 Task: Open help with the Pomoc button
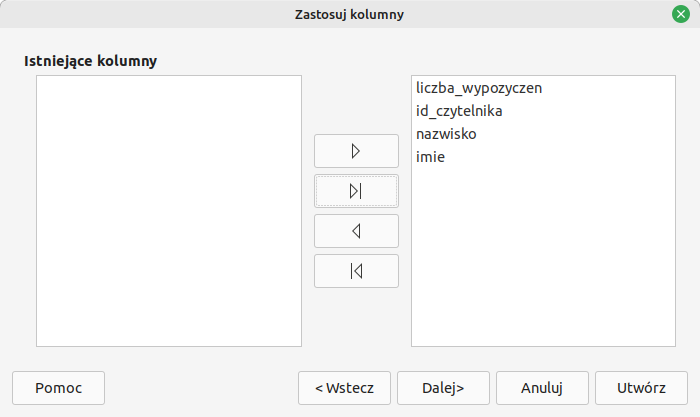point(58,388)
